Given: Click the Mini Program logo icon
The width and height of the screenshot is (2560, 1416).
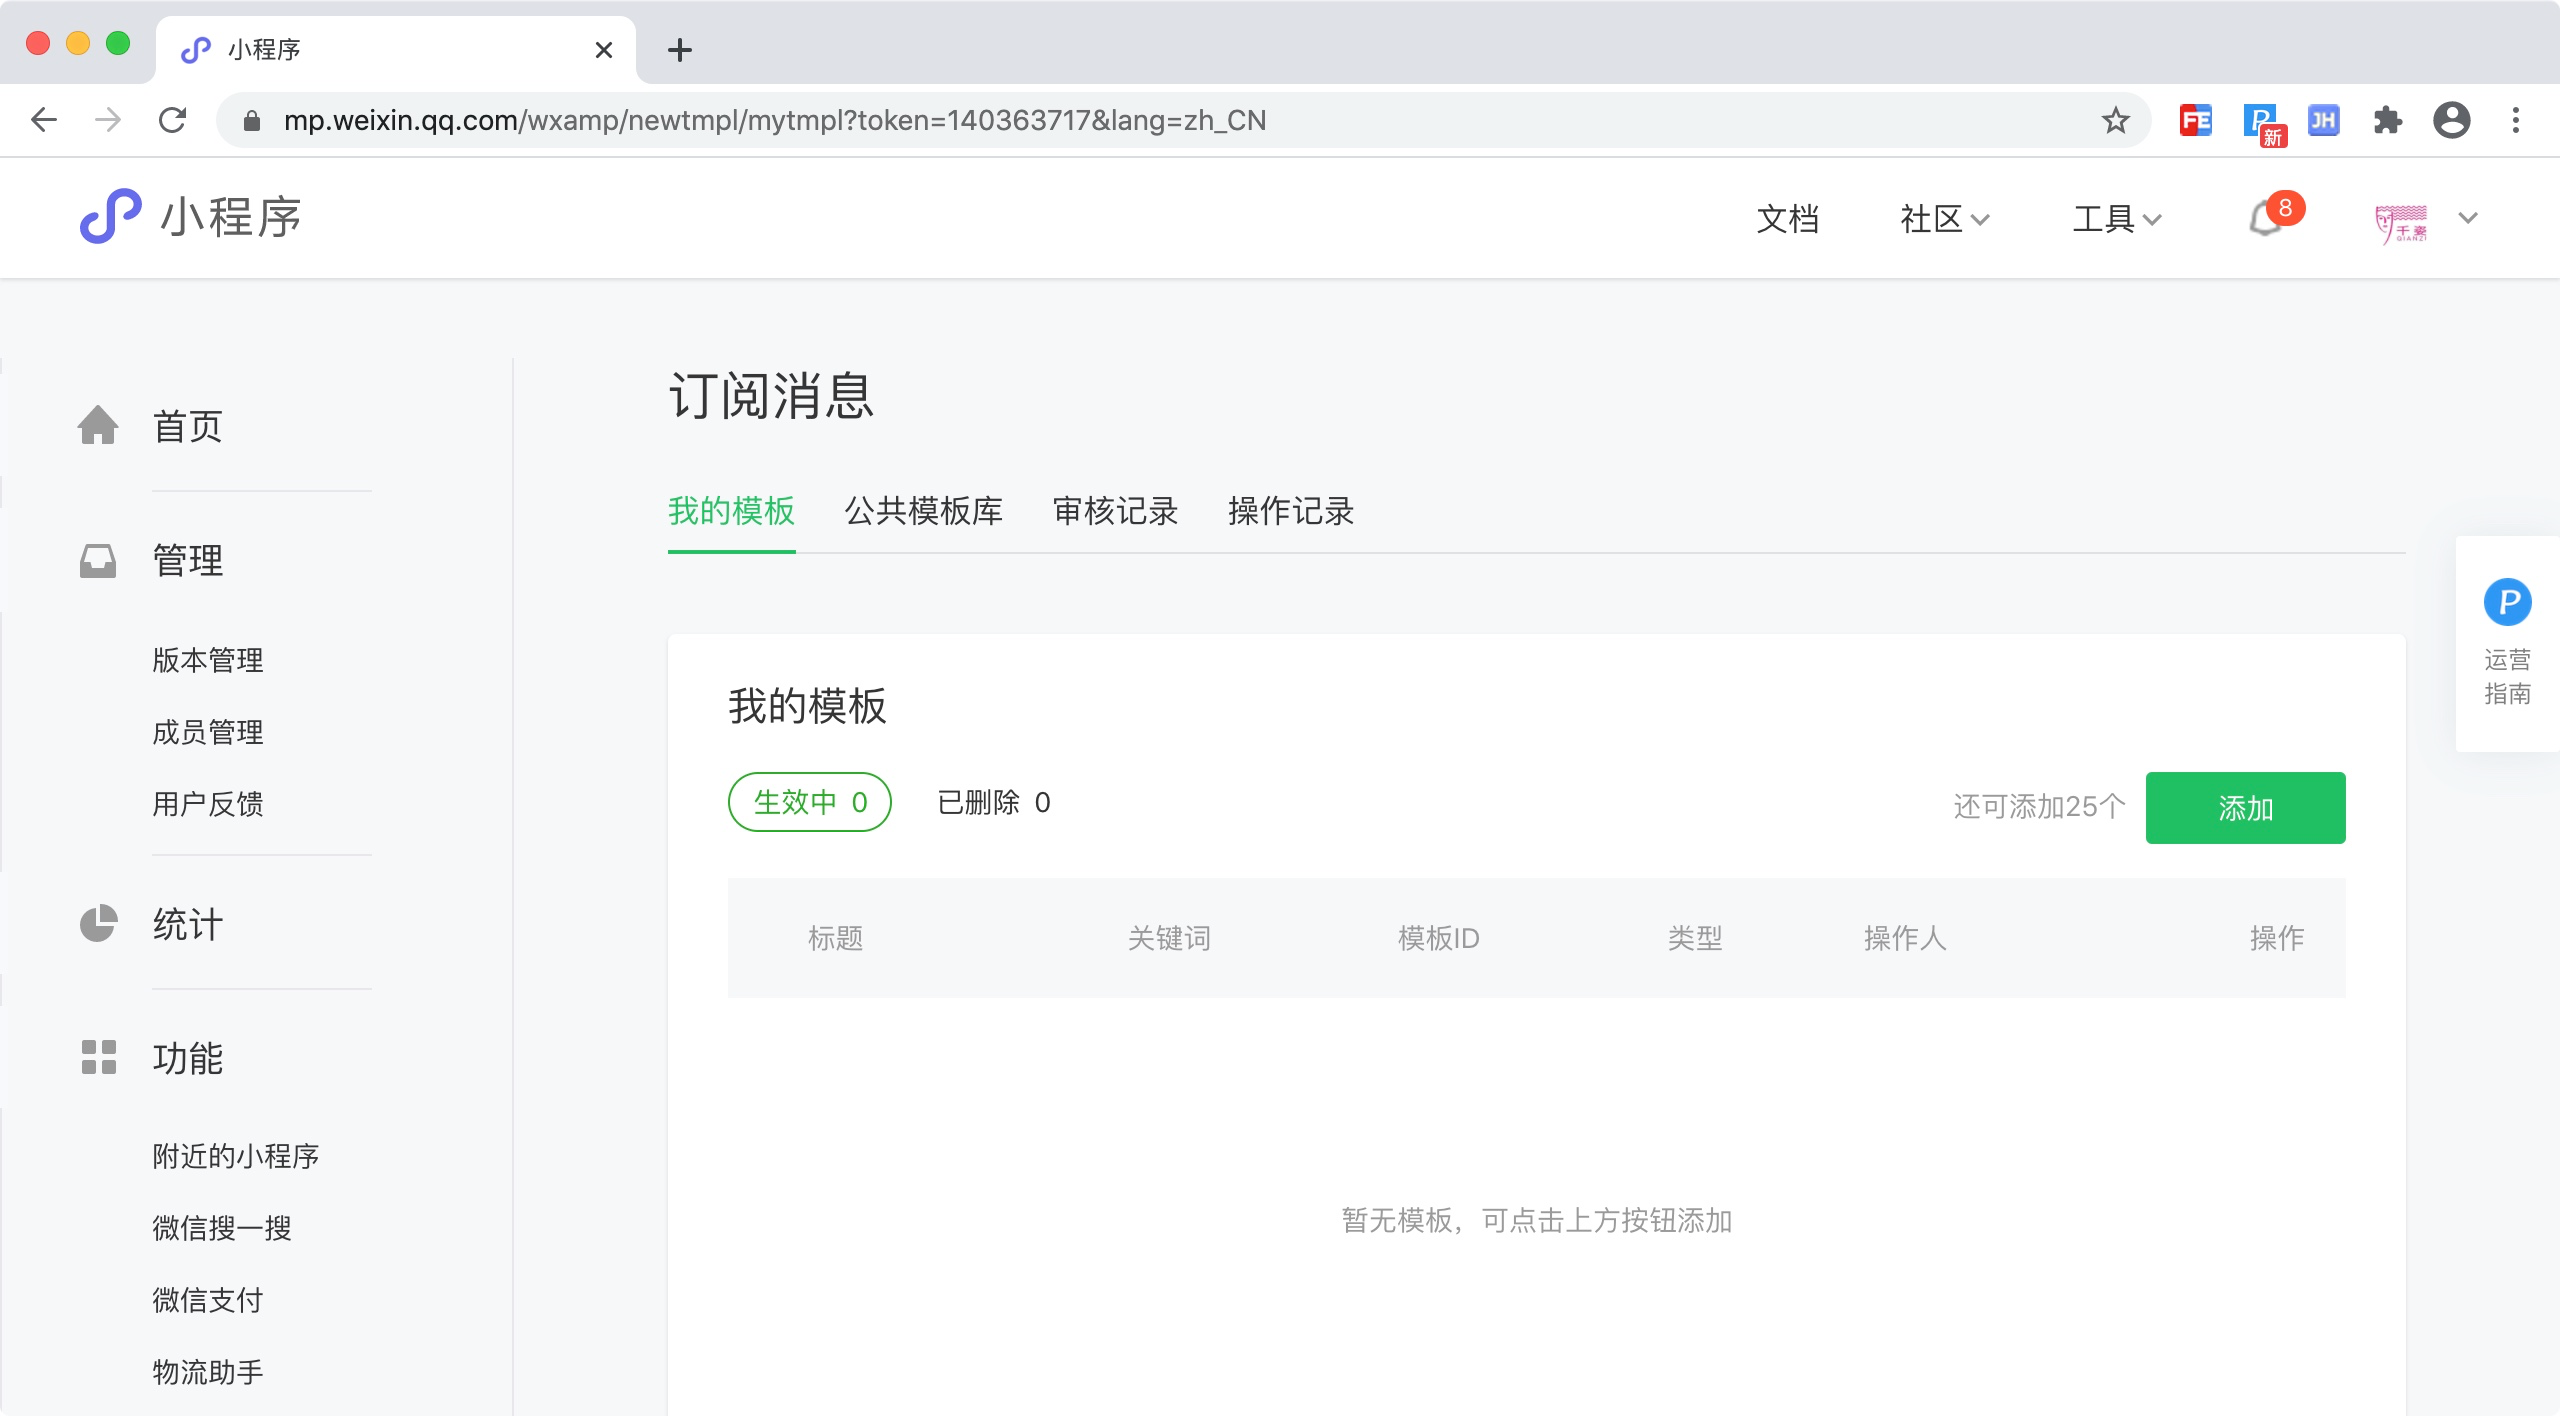Looking at the screenshot, I should click(x=110, y=216).
